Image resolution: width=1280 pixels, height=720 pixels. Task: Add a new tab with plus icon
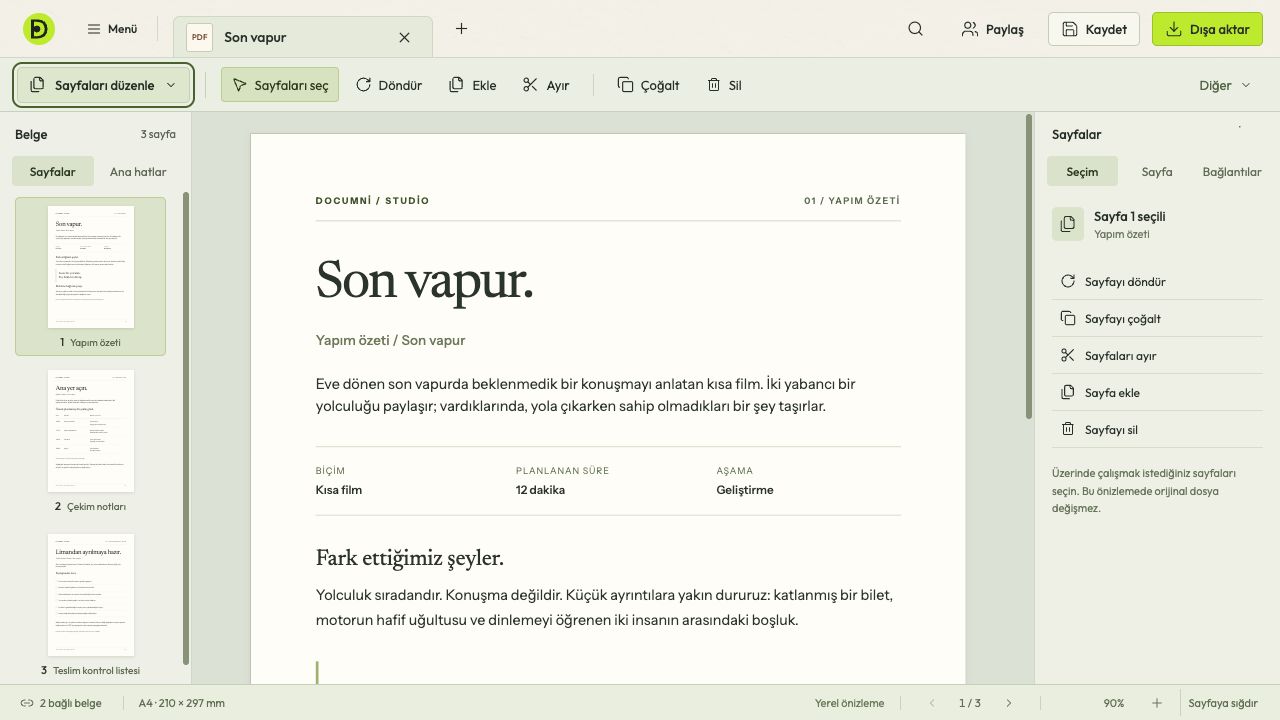pyautogui.click(x=461, y=29)
